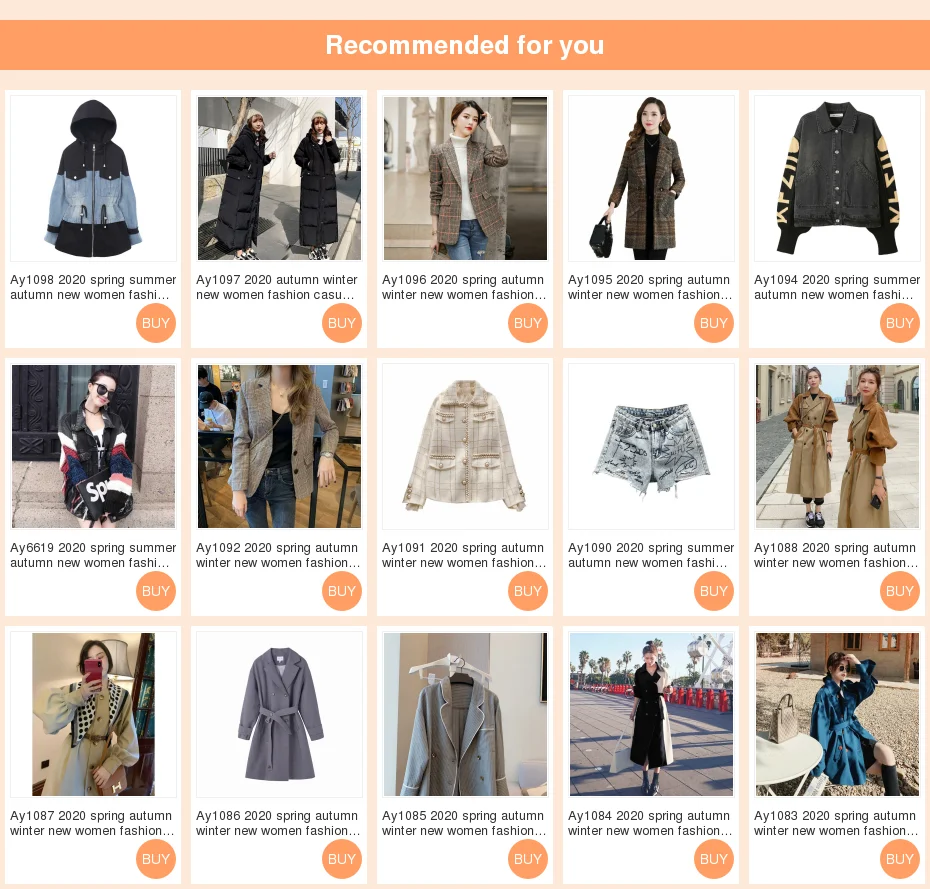Open the Ay1092 spring autumn title link

point(278,555)
